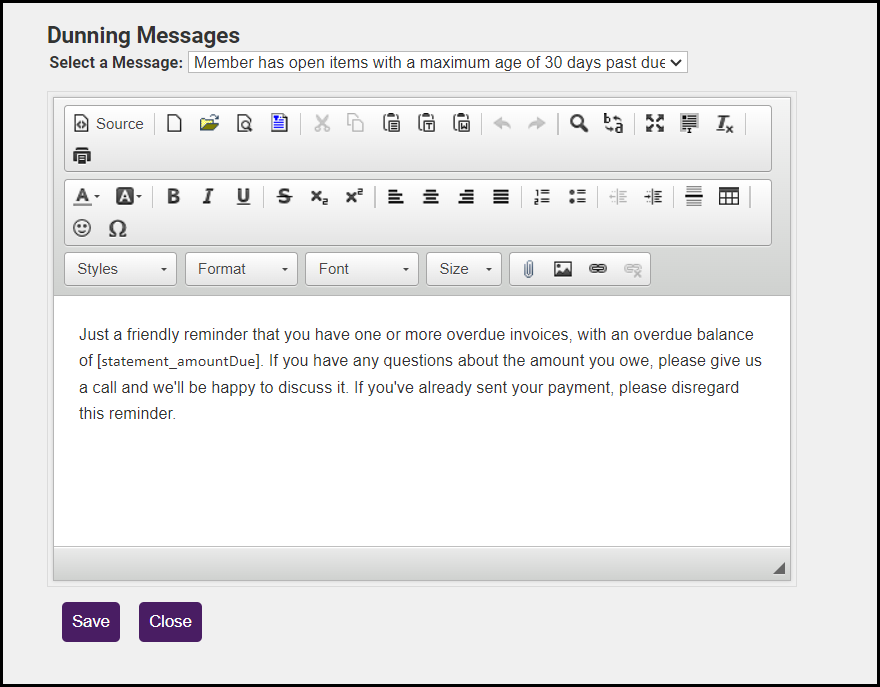Insert a smiley emoticon
The height and width of the screenshot is (687, 880).
[x=82, y=228]
